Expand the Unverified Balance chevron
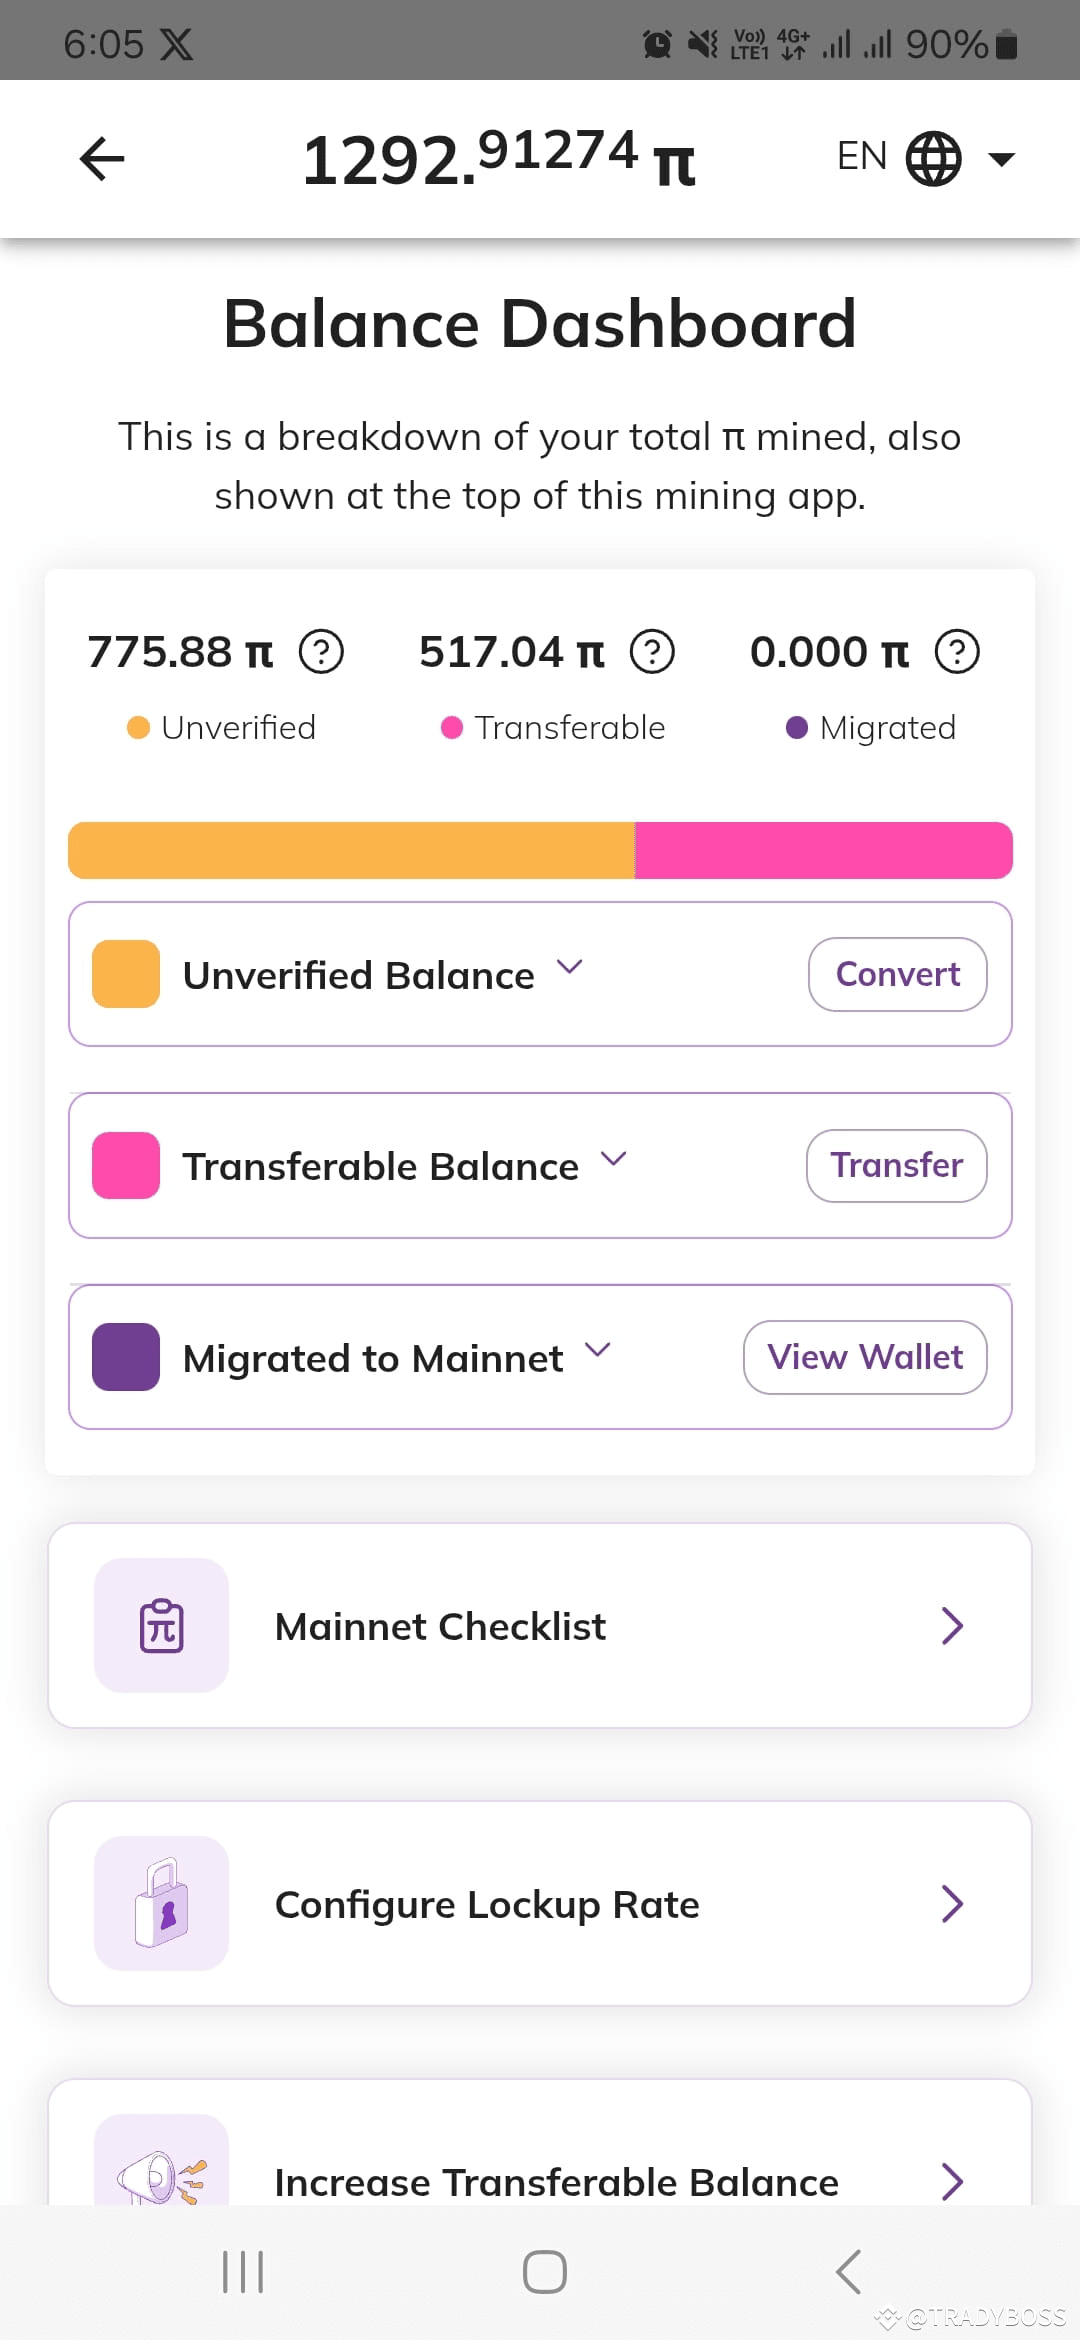 (569, 966)
